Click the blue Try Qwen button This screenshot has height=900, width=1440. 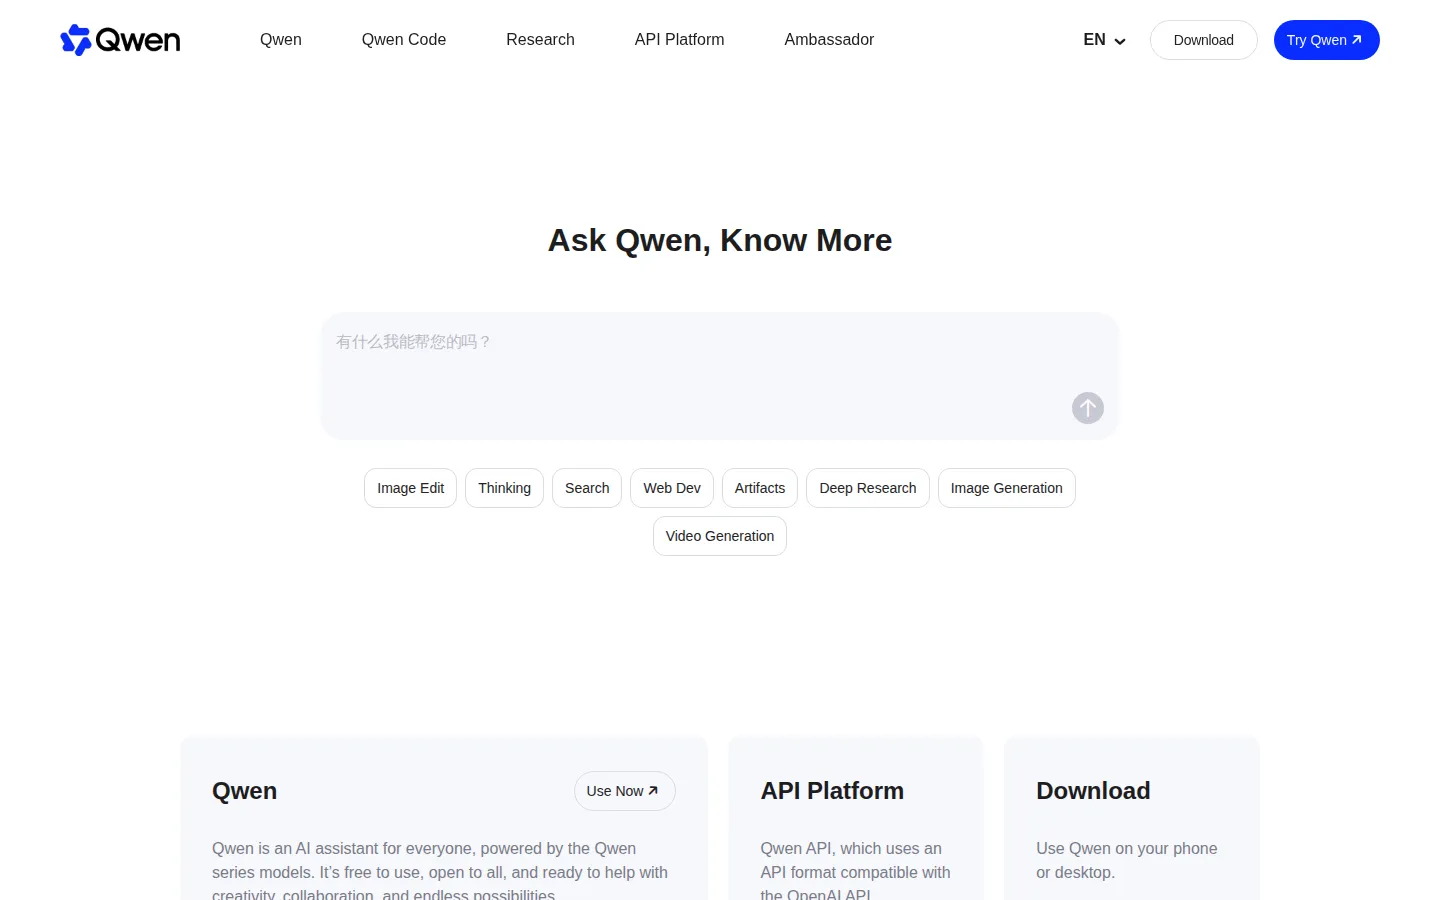pyautogui.click(x=1327, y=40)
